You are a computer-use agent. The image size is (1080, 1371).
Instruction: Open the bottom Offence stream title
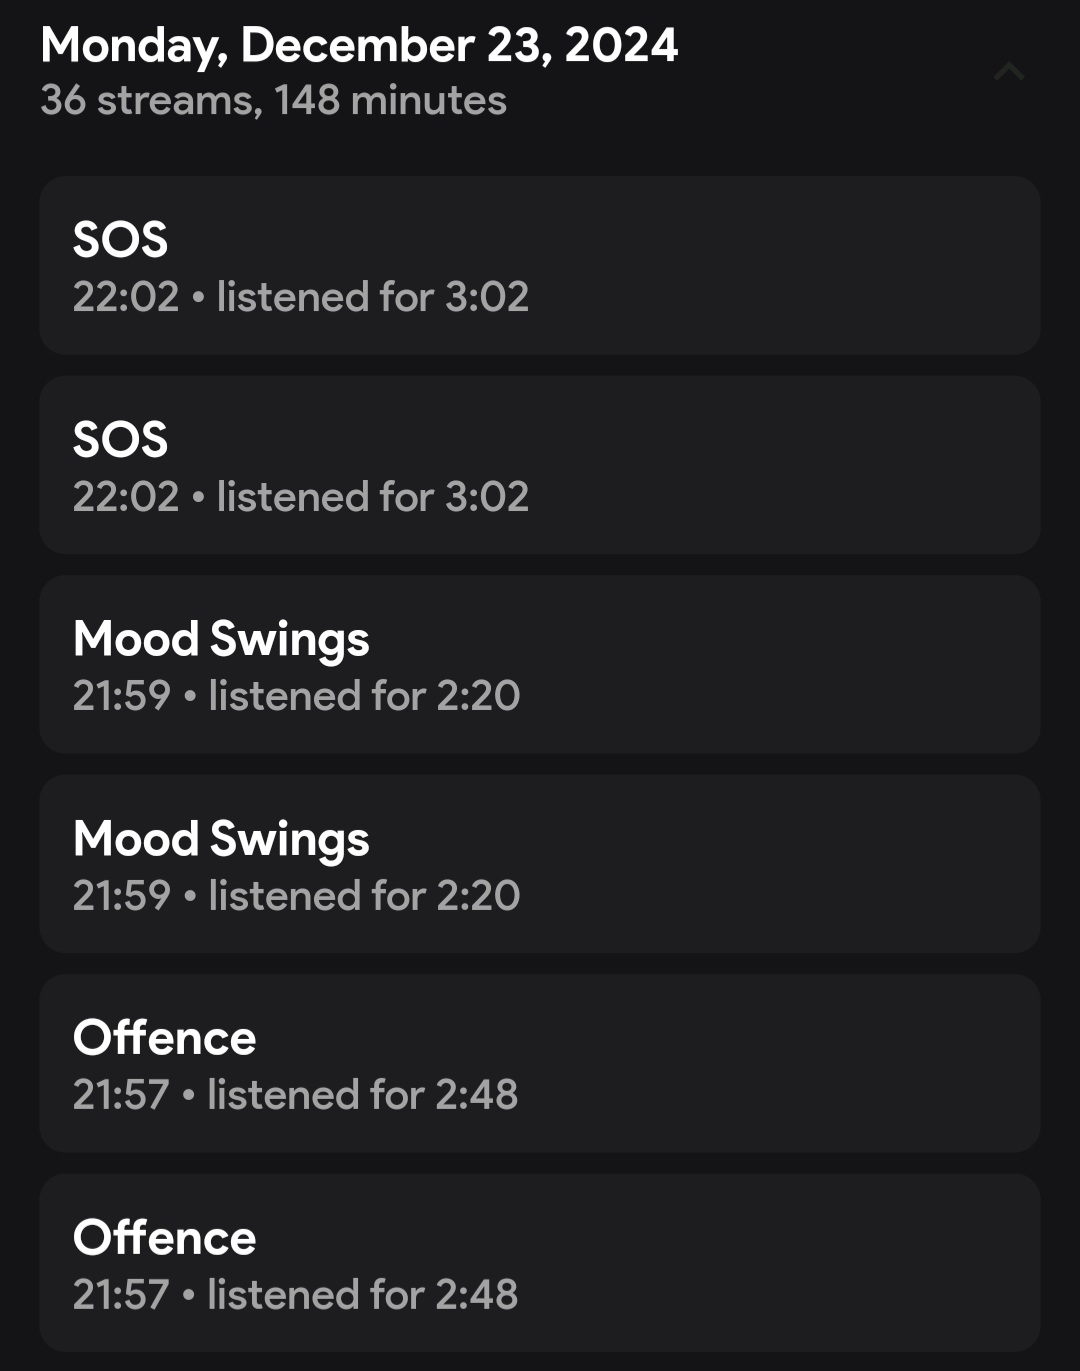(x=164, y=1238)
